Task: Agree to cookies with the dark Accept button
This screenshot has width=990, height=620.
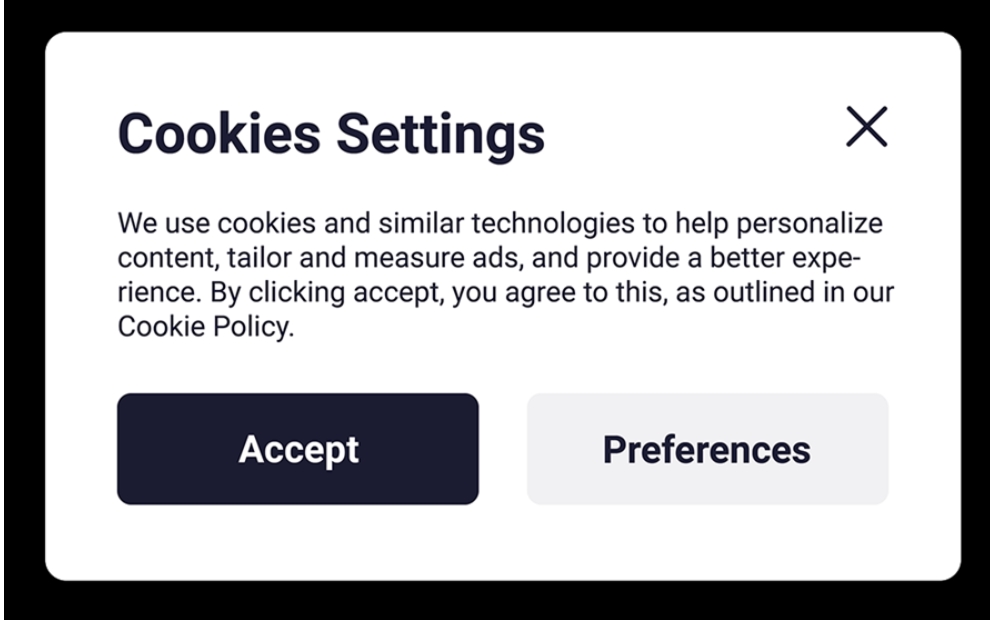Action: [297, 449]
